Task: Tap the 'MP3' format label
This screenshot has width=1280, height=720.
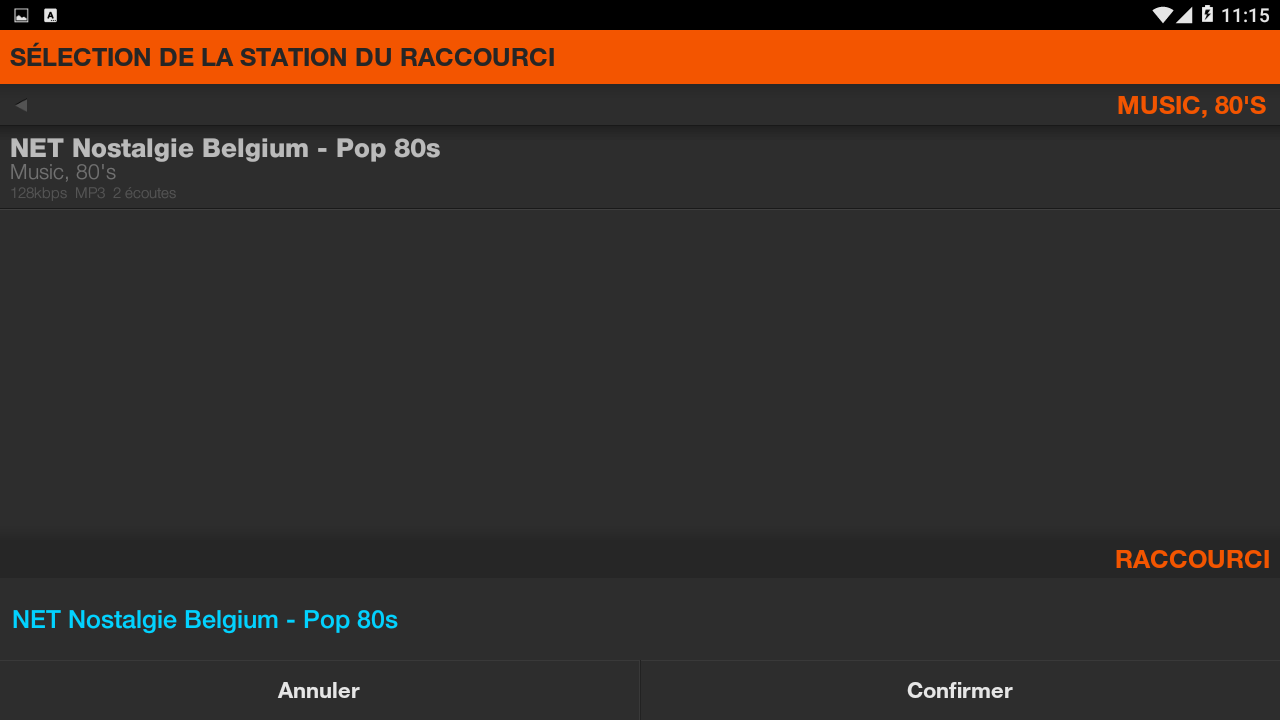Action: pyautogui.click(x=90, y=193)
